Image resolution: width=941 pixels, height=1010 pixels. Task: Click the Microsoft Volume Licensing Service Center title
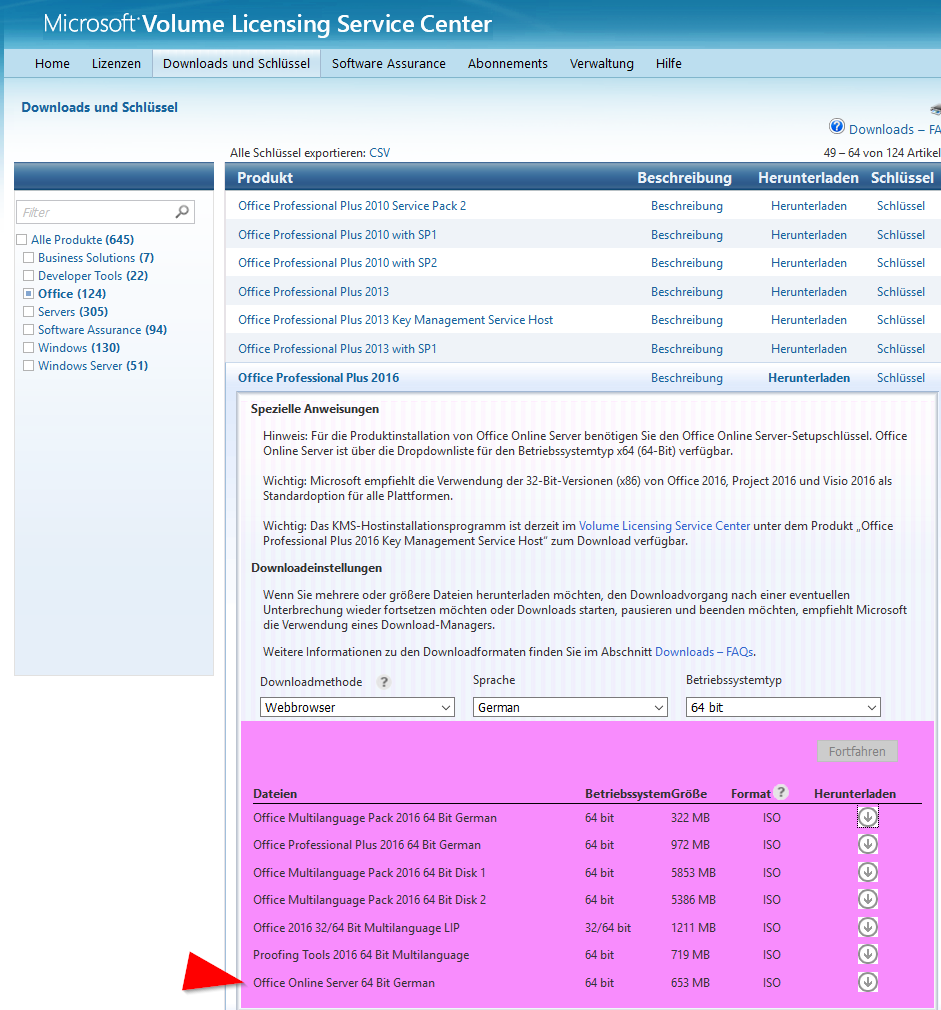[x=267, y=24]
